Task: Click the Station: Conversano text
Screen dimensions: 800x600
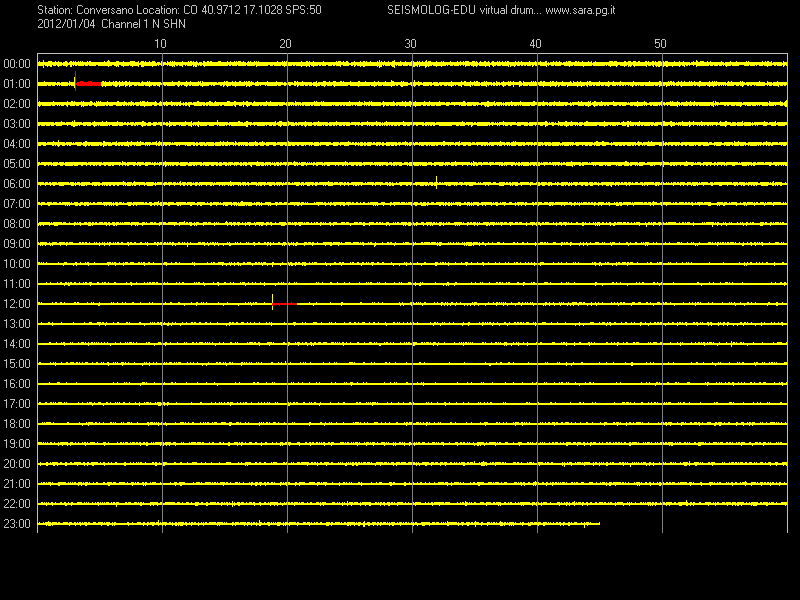Action: (x=83, y=10)
